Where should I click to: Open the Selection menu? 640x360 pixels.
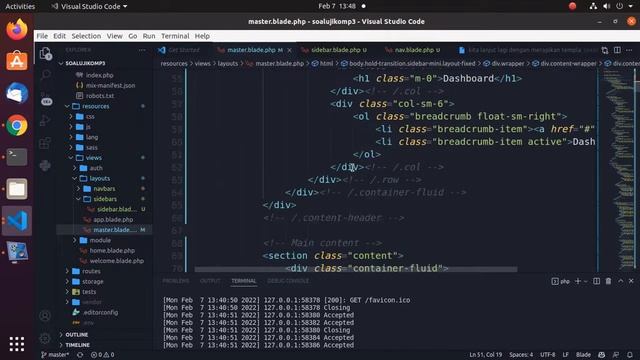86,36
